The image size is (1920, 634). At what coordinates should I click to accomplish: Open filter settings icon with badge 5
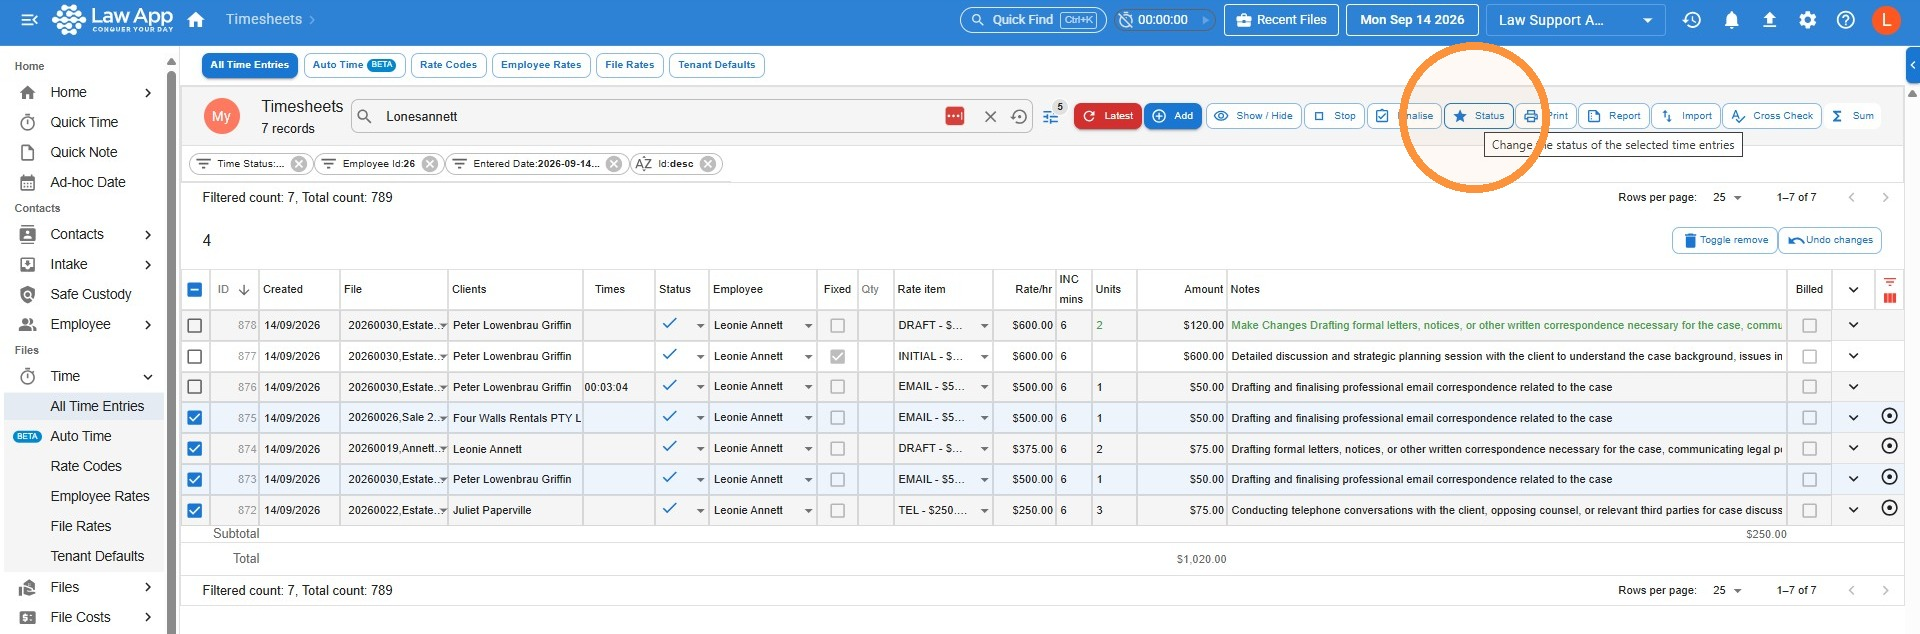point(1051,117)
